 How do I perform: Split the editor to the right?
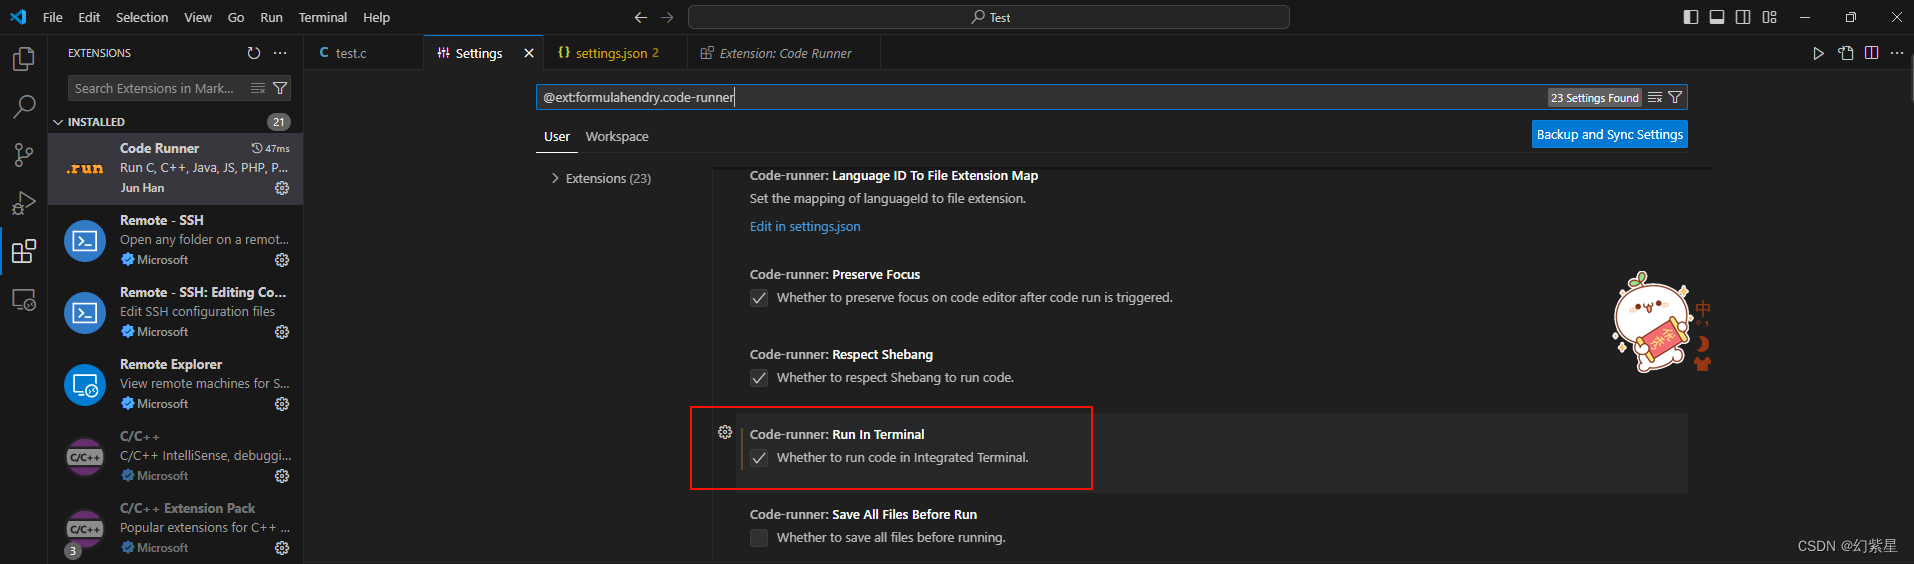click(1871, 53)
